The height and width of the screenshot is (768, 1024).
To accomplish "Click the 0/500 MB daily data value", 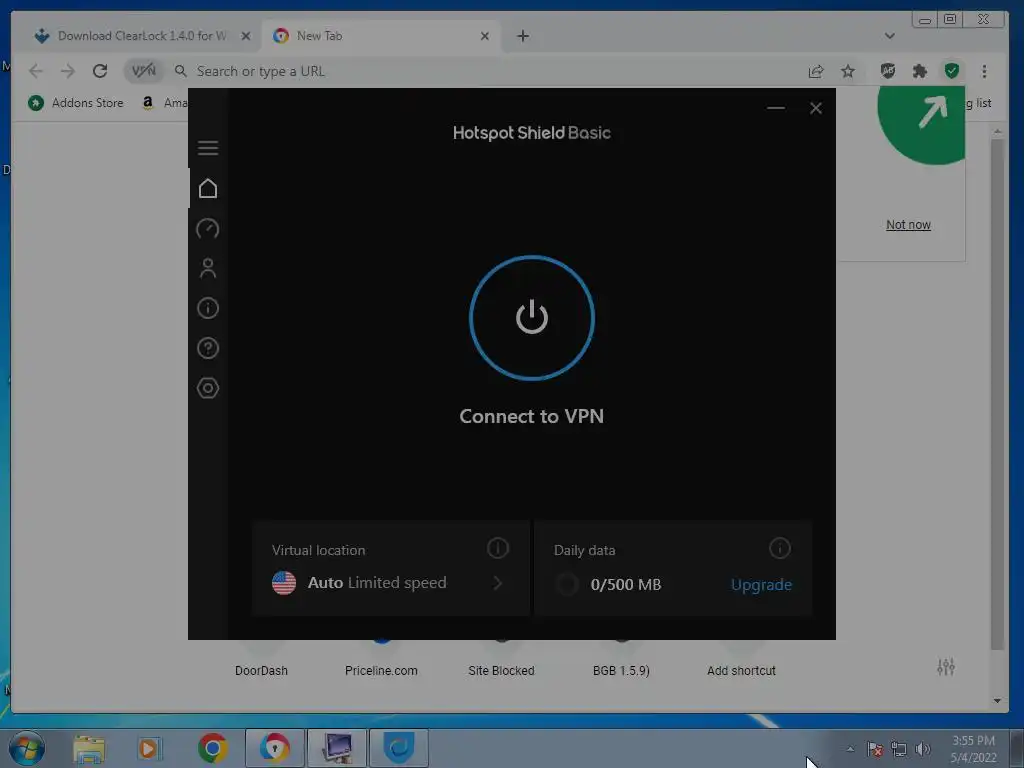I will tap(626, 584).
